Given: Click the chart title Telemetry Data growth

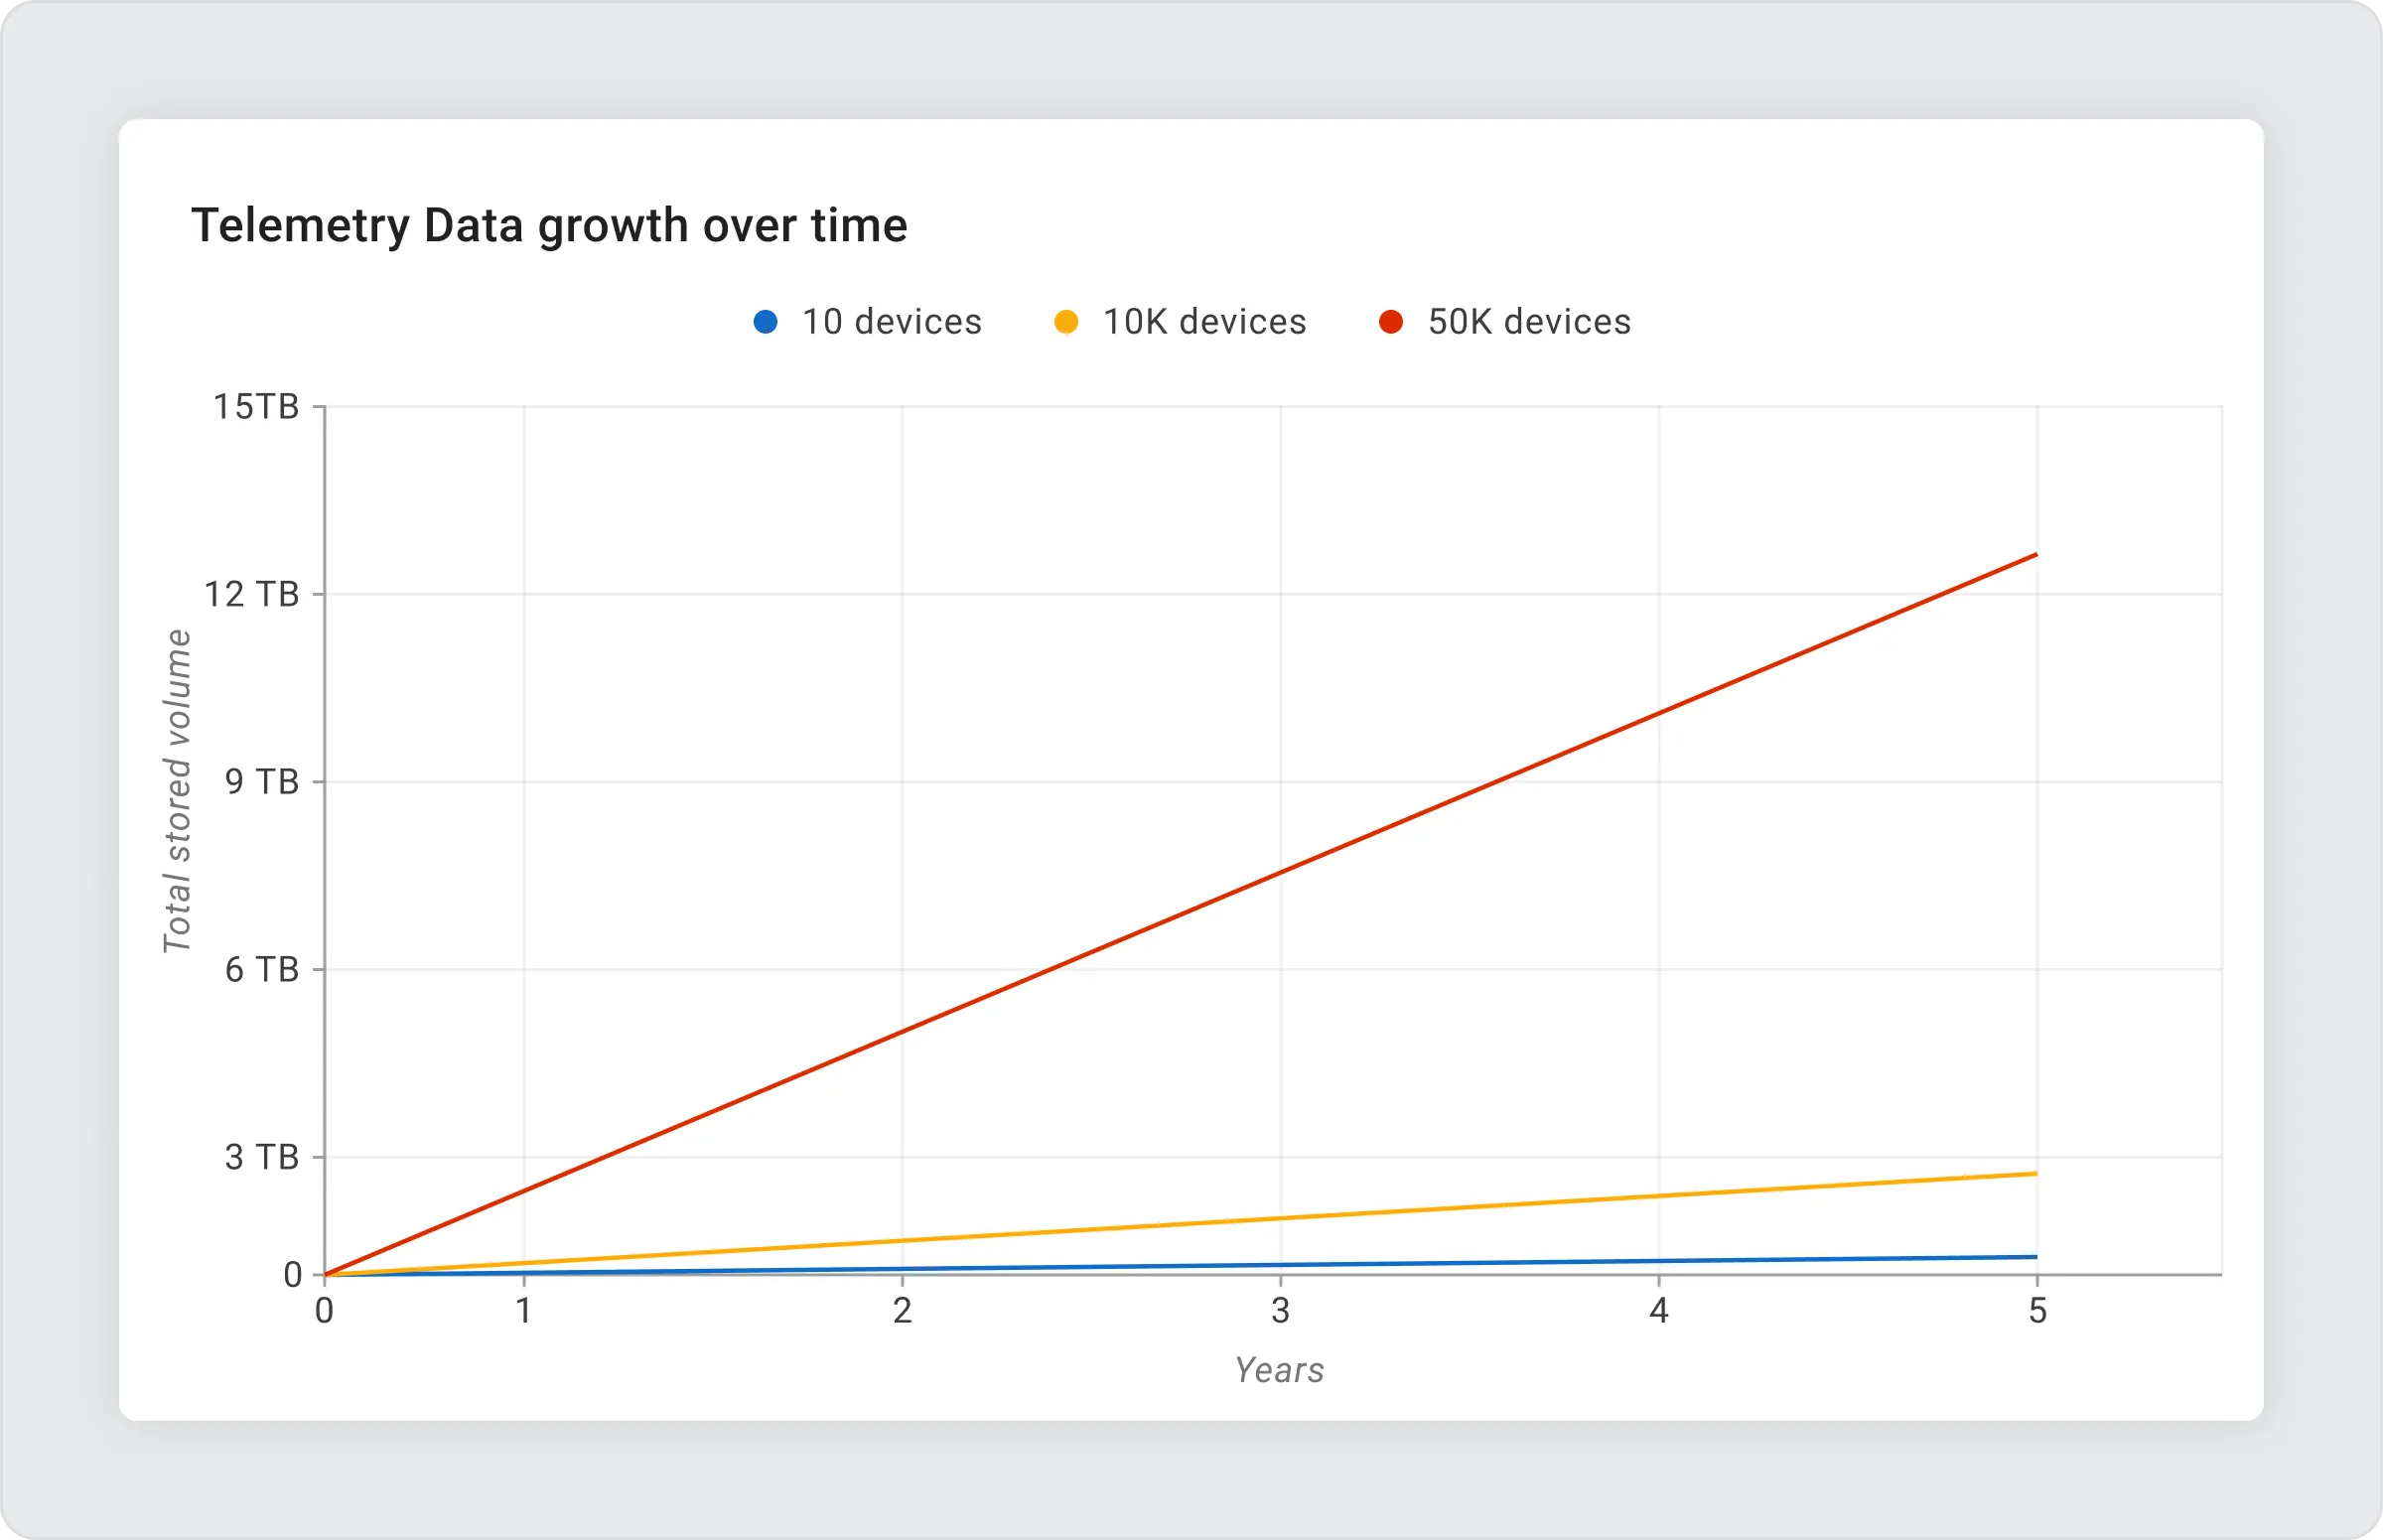Looking at the screenshot, I should click(x=549, y=225).
